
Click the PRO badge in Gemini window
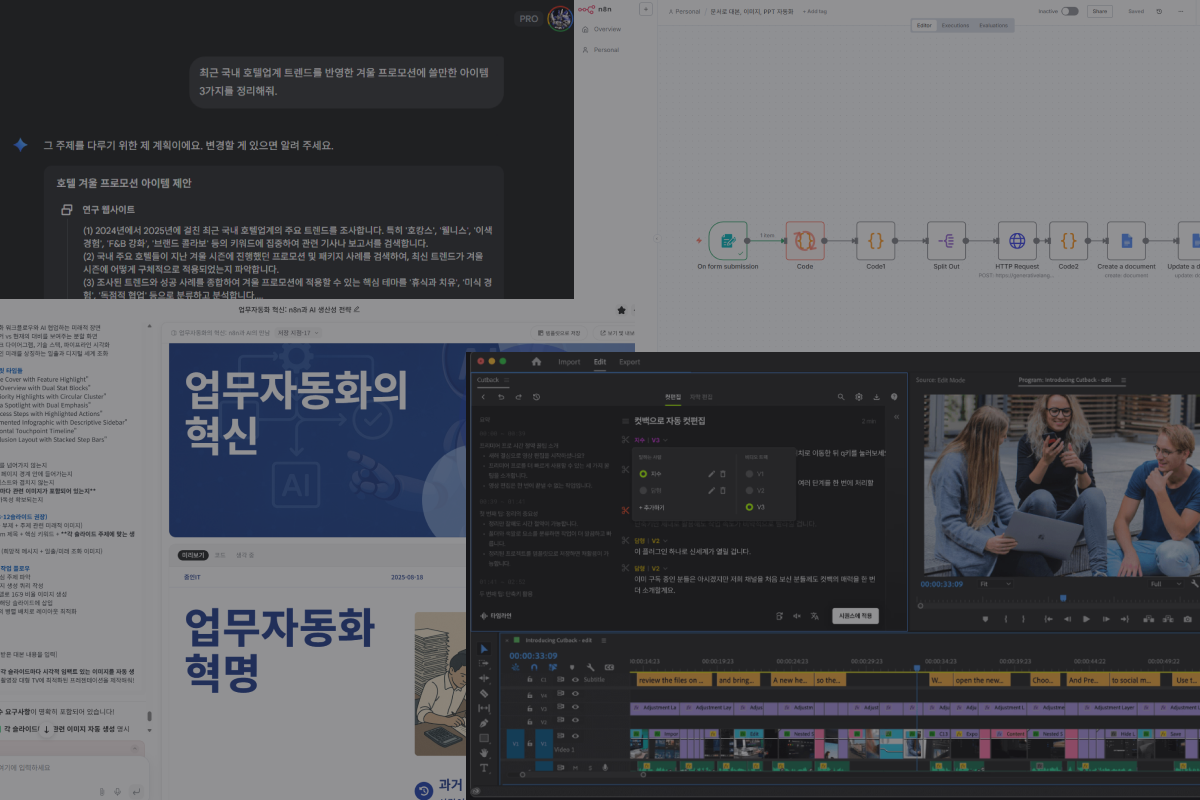click(x=529, y=19)
